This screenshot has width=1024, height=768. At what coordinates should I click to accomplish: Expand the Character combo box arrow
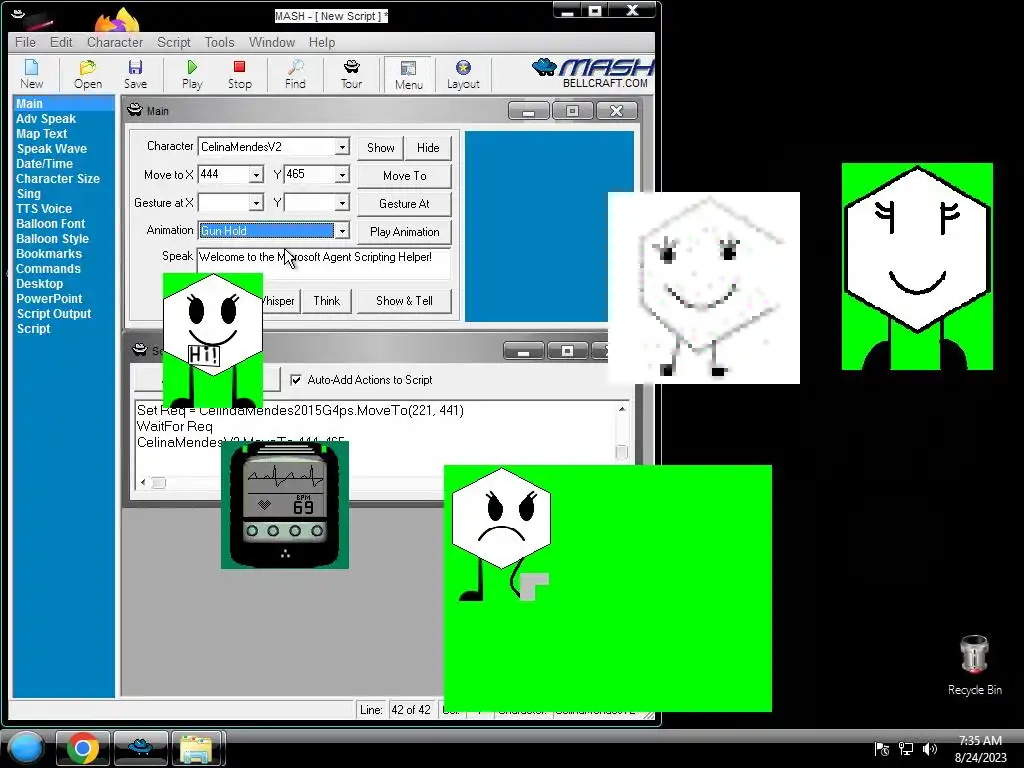tap(342, 147)
